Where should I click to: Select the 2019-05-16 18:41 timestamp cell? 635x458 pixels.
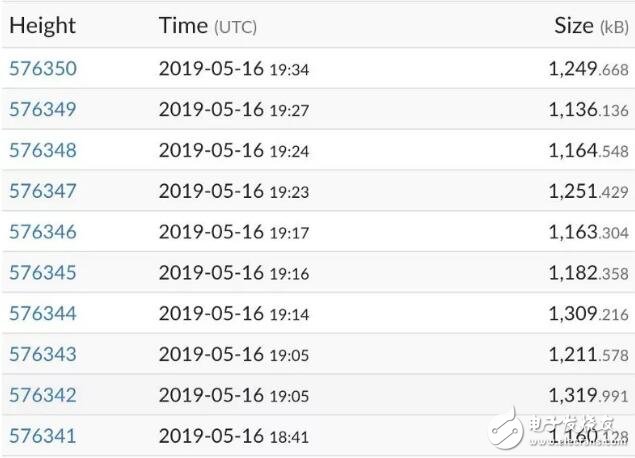234,436
